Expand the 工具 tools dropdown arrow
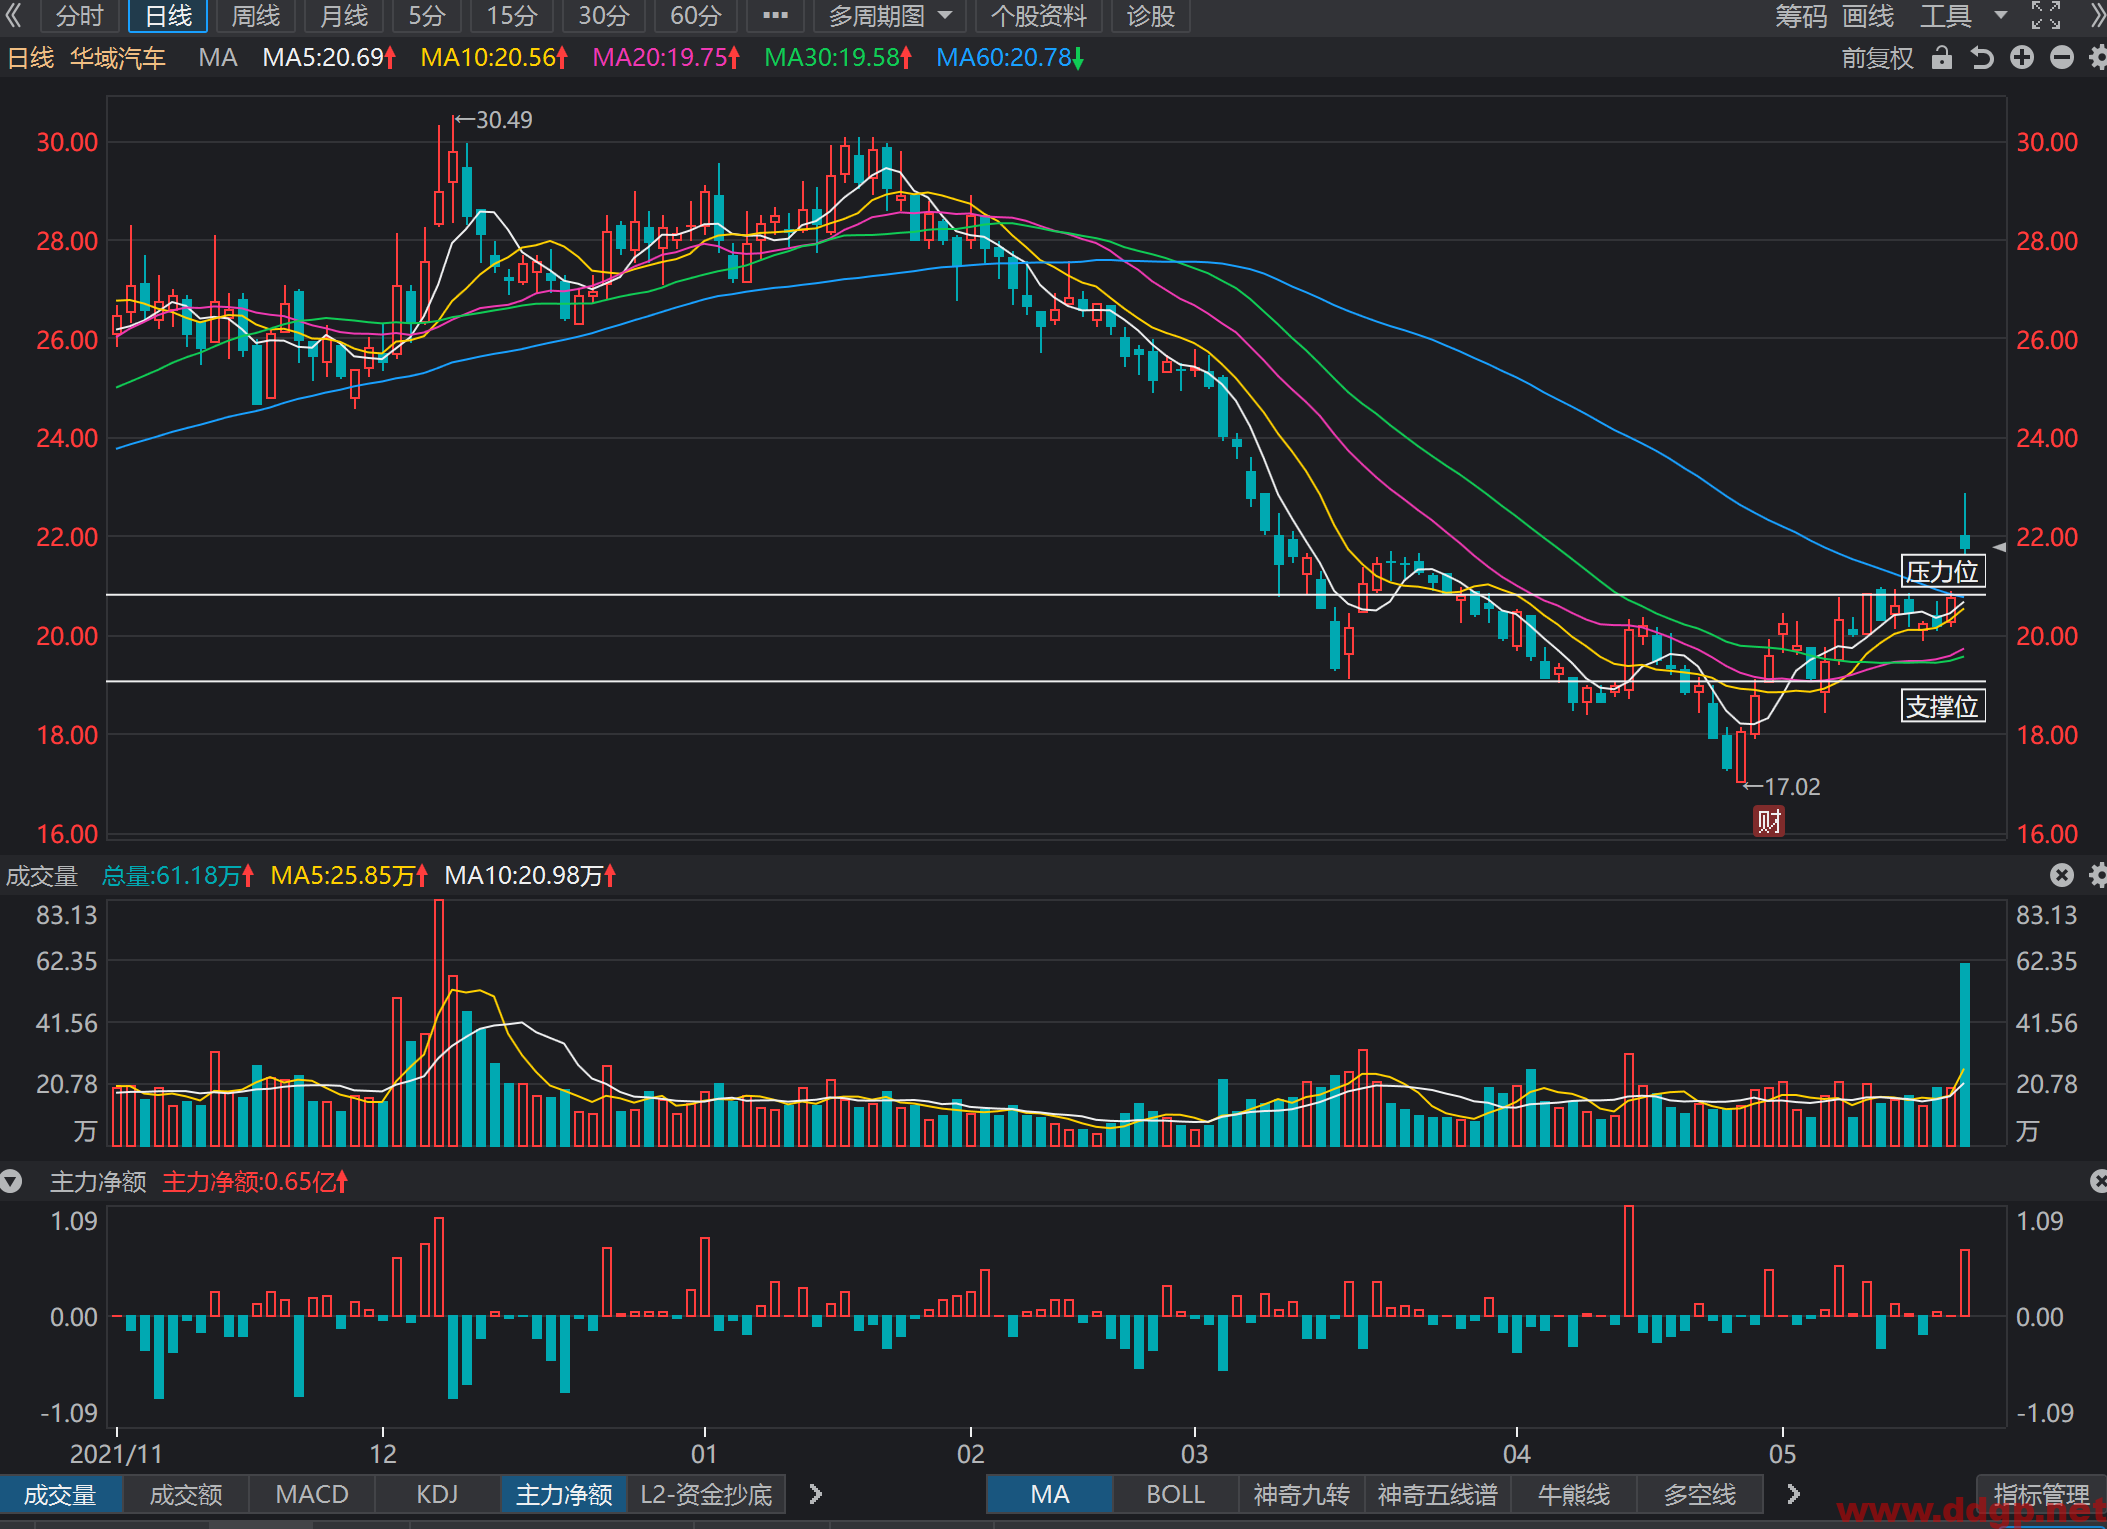The height and width of the screenshot is (1529, 2107). point(2001,15)
